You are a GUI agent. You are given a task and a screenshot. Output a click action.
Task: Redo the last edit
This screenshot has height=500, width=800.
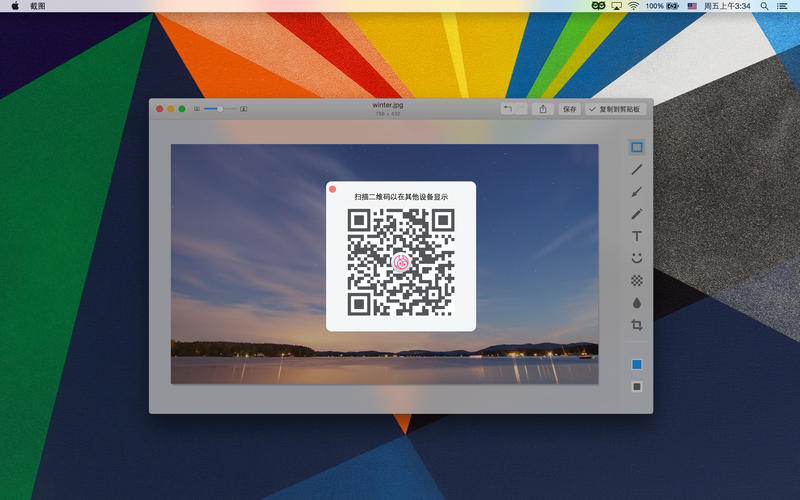coord(521,109)
